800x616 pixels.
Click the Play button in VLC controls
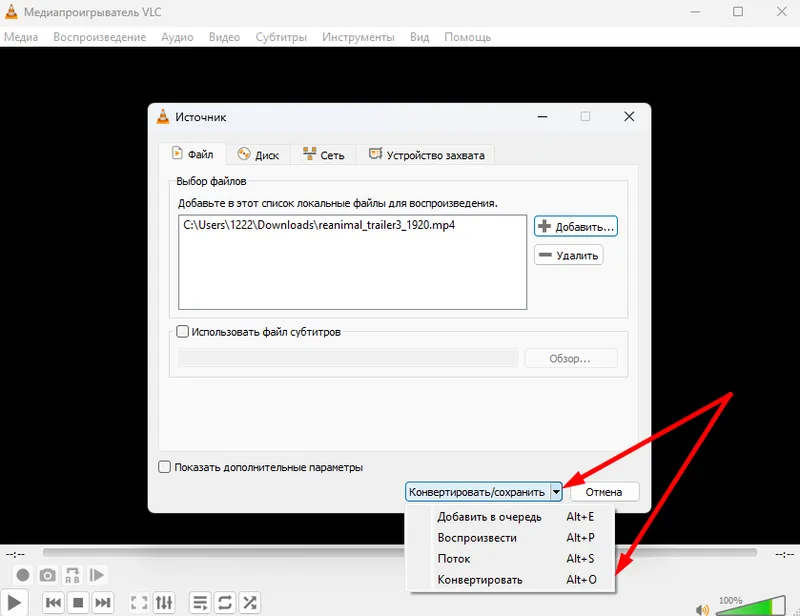tap(14, 603)
